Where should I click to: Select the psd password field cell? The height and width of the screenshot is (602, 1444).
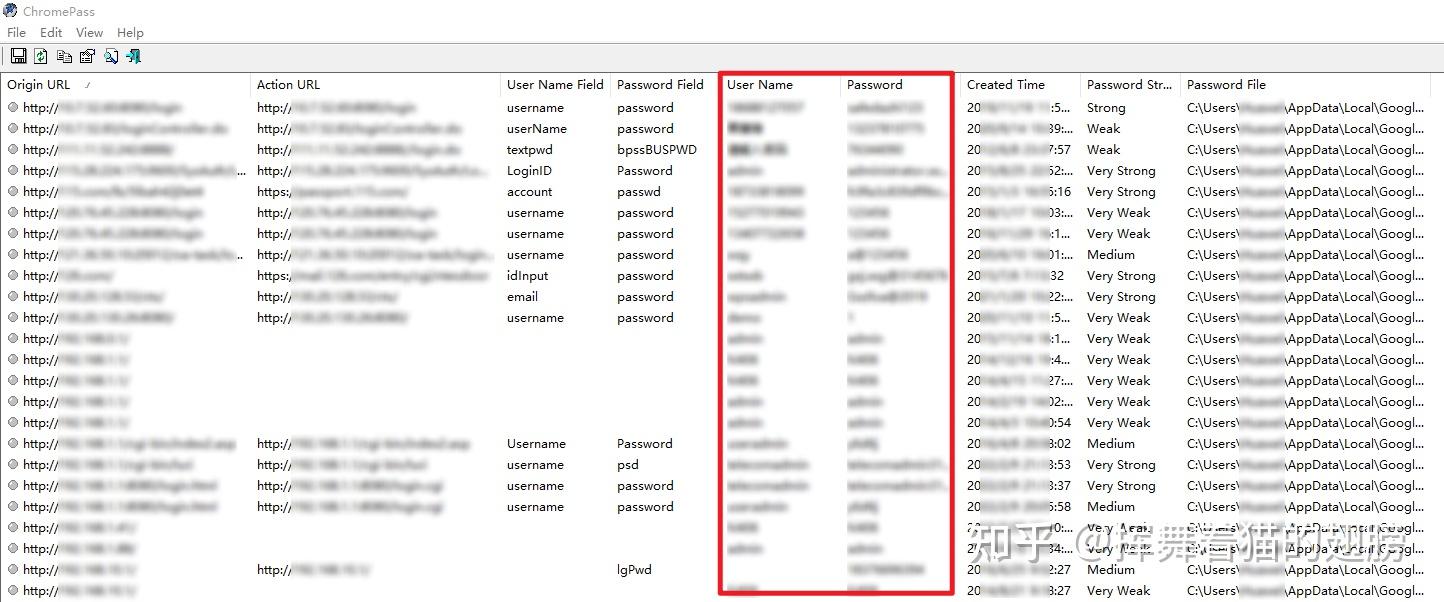point(628,465)
